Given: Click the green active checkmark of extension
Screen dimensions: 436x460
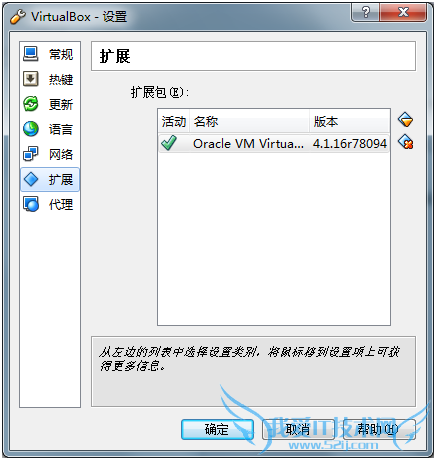Looking at the screenshot, I should pos(169,143).
